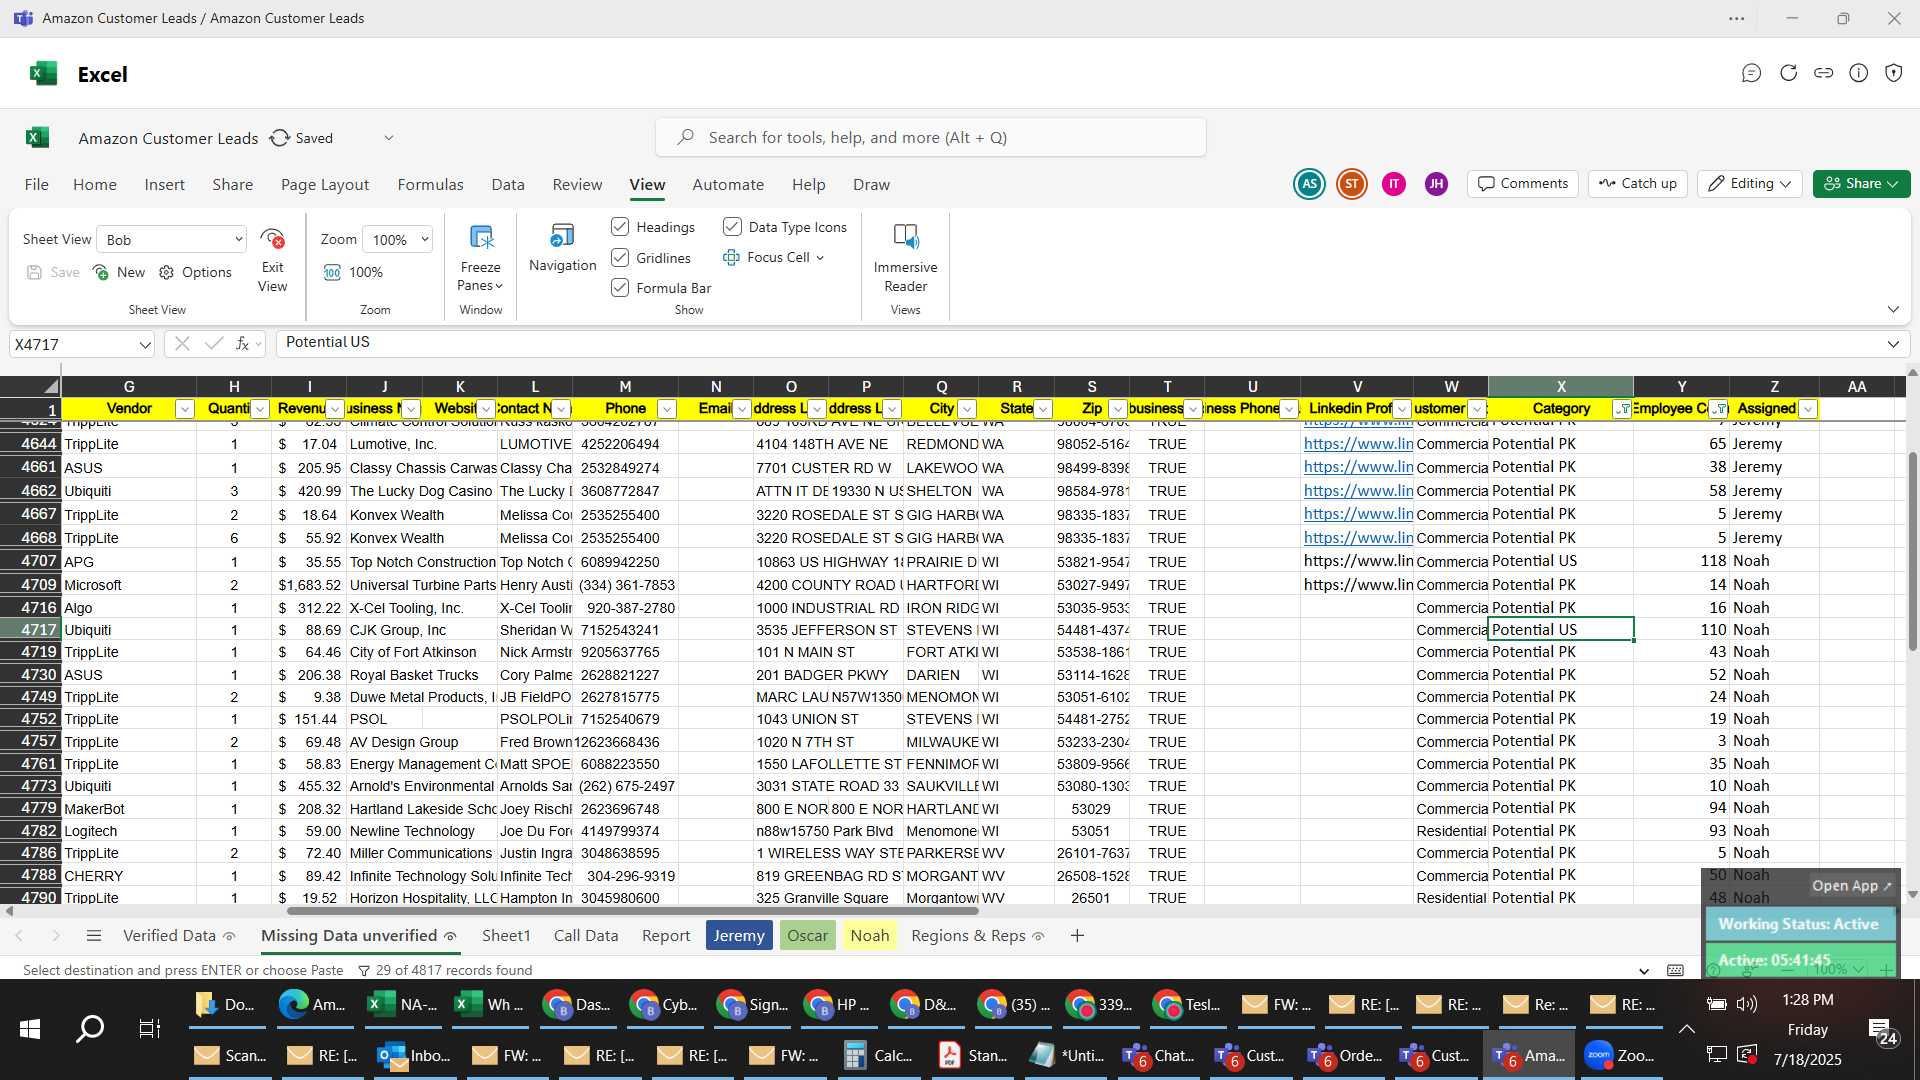Click ST collaborator avatar
The image size is (1920, 1080).
(1352, 184)
